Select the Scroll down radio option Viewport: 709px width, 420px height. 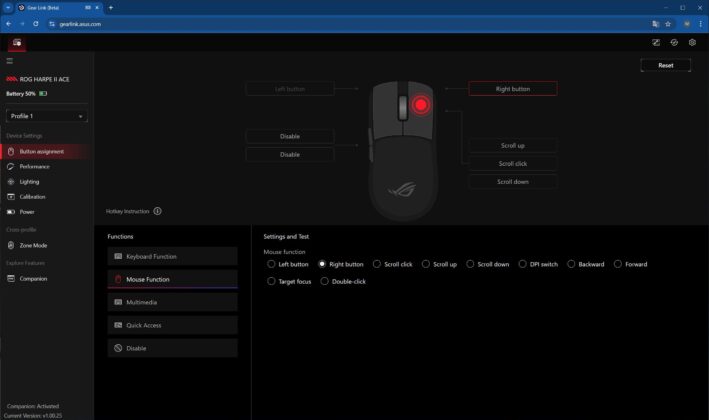pyautogui.click(x=470, y=264)
